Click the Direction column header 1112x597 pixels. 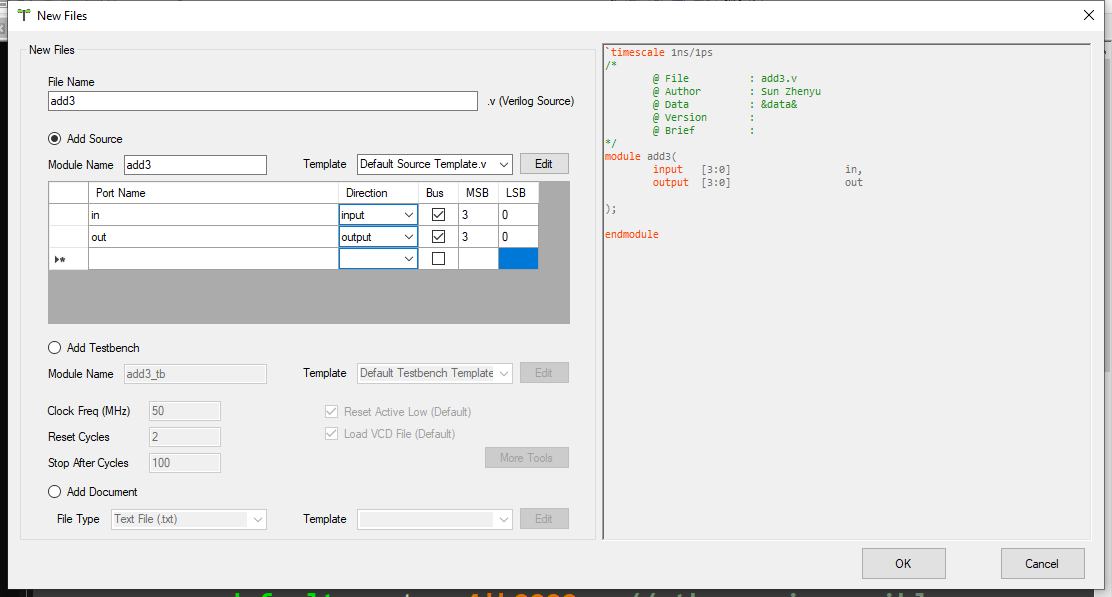pos(378,193)
